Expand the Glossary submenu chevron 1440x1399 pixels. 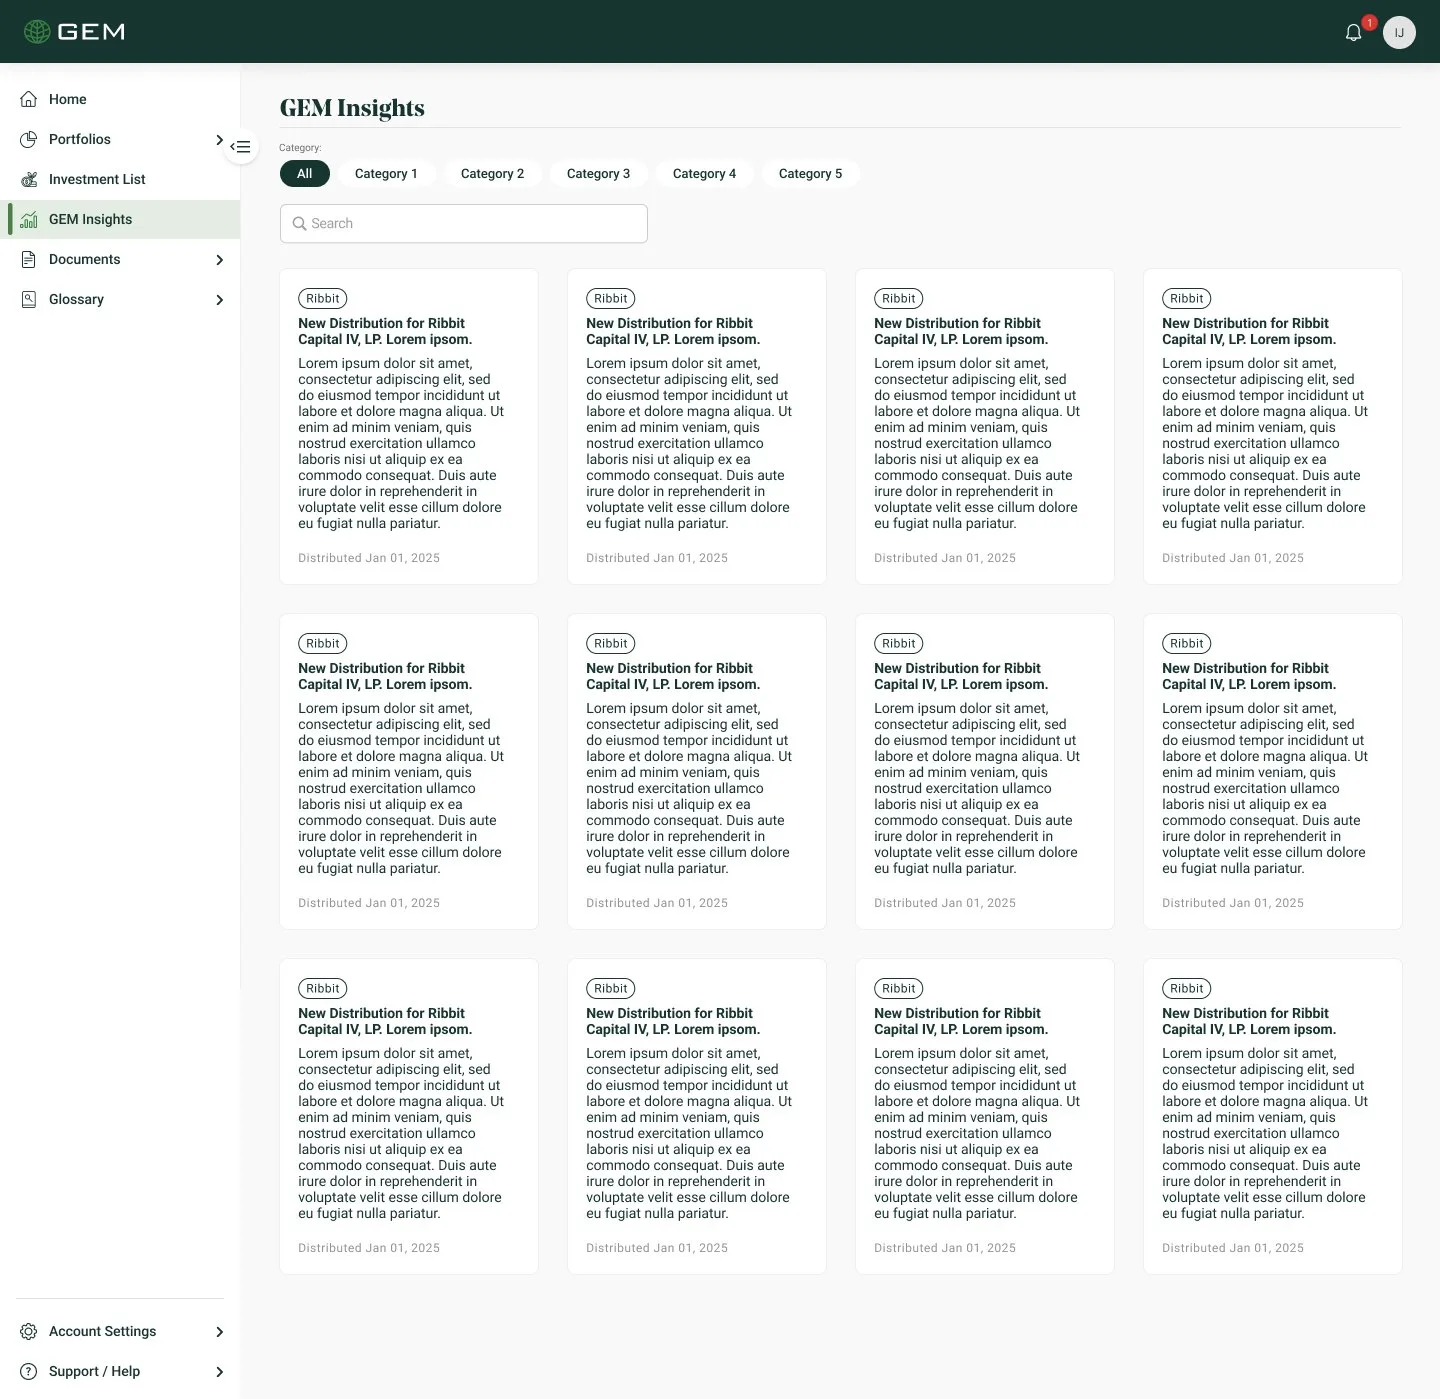219,300
